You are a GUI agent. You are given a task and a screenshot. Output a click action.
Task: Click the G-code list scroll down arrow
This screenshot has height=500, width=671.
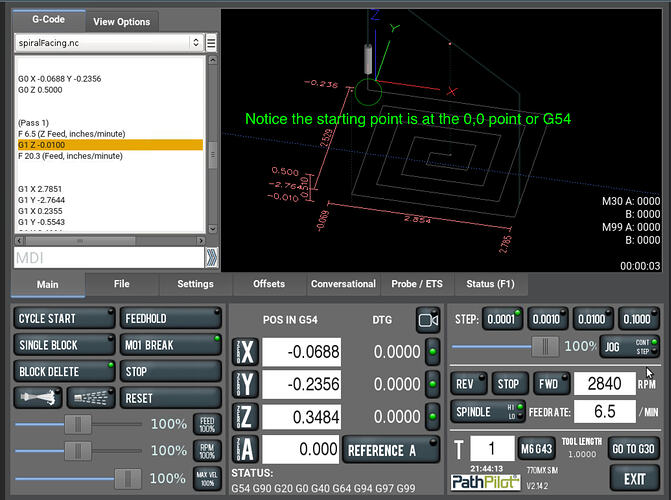212,229
